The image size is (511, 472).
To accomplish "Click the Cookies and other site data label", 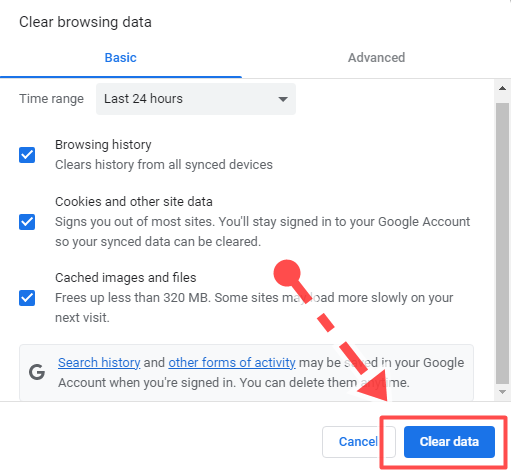I will [x=134, y=202].
